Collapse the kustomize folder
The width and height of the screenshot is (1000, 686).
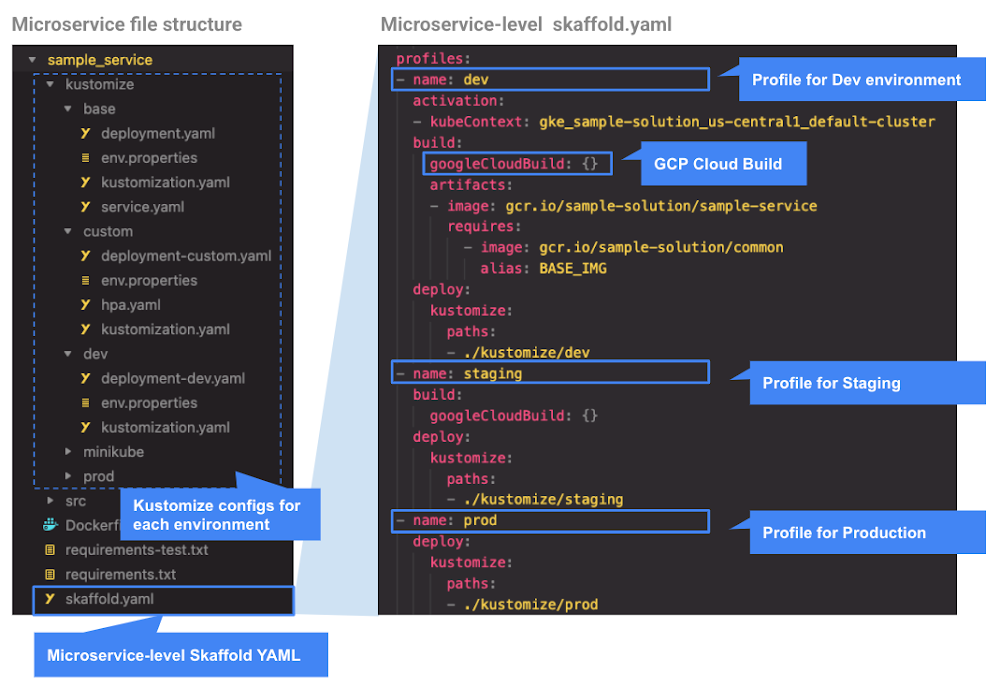coord(48,84)
